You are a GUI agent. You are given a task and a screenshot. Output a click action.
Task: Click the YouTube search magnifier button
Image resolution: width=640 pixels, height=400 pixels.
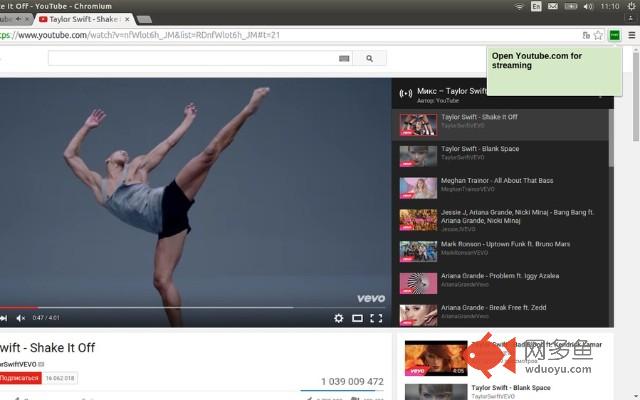[369, 58]
